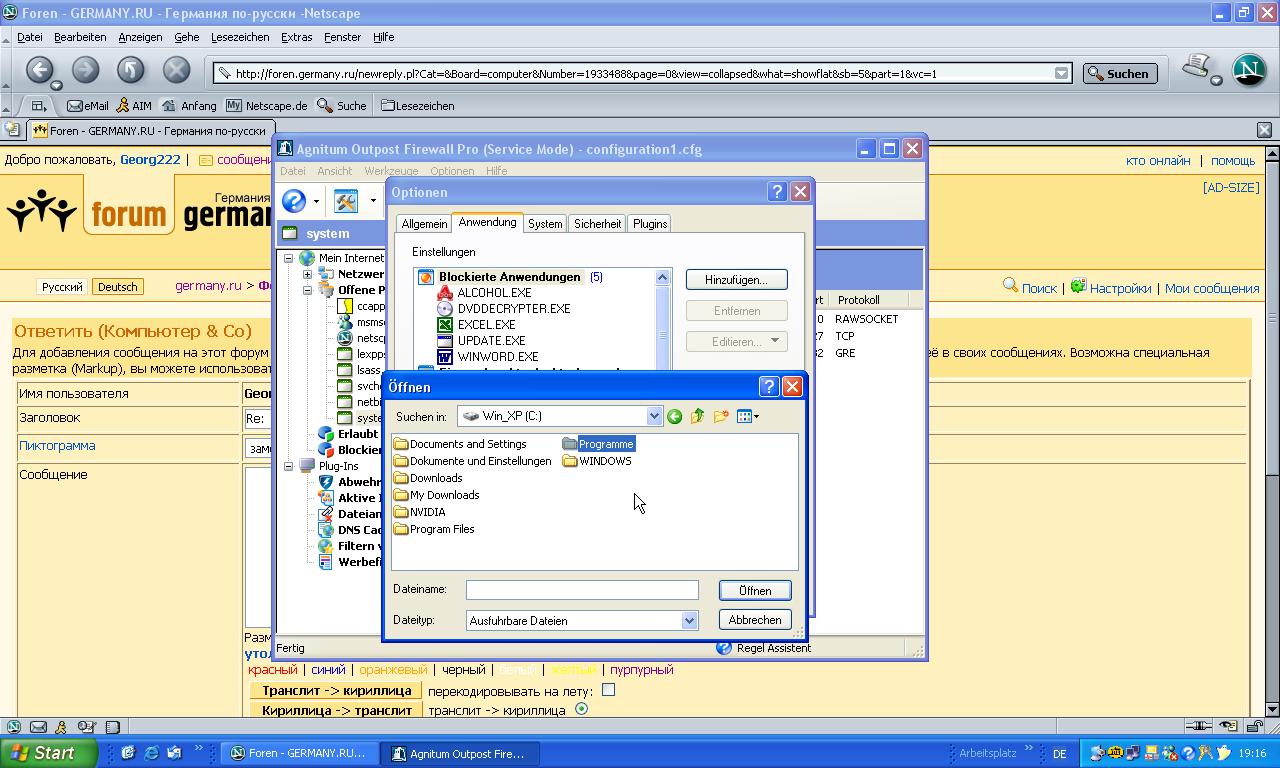
Task: Pick the 'красный' color link
Action: point(273,670)
